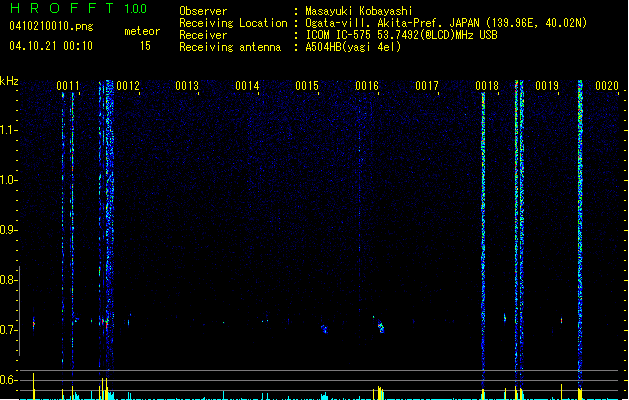This screenshot has height=400, width=629.
Task: Click the 'meteor' label
Action: pos(142,31)
